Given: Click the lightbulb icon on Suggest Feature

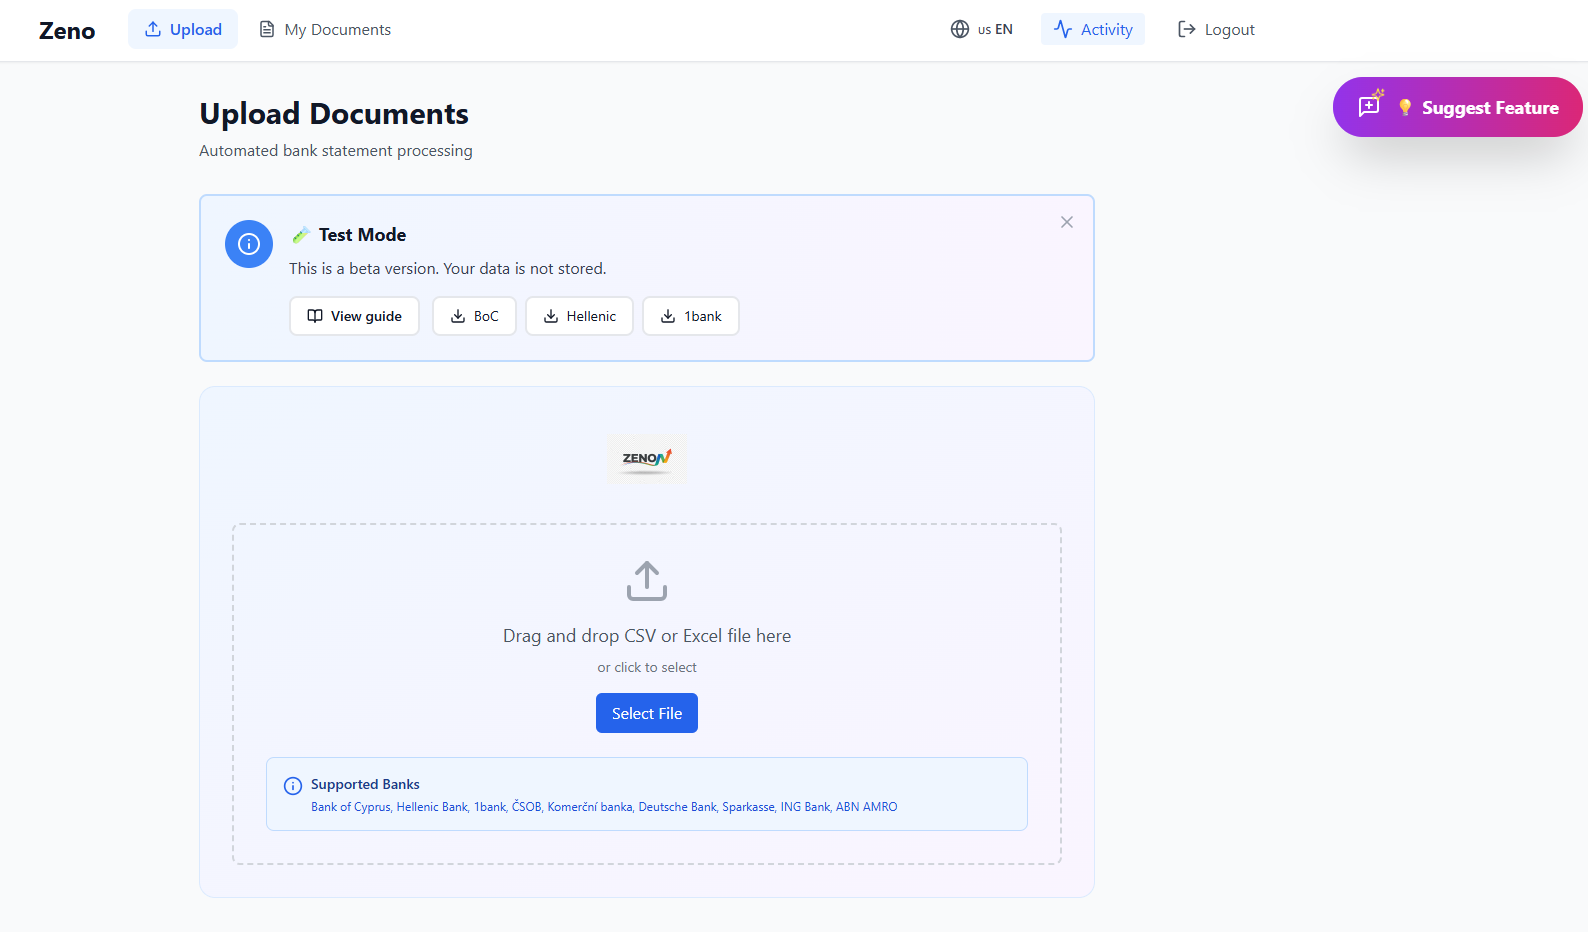Looking at the screenshot, I should point(1405,107).
